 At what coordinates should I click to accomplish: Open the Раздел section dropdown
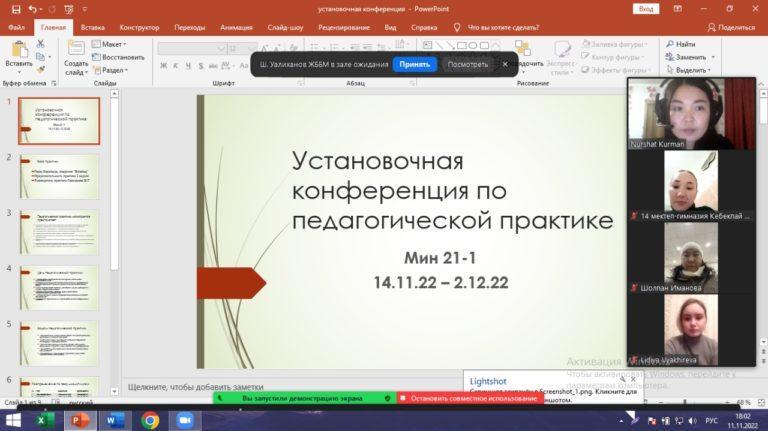click(x=111, y=70)
